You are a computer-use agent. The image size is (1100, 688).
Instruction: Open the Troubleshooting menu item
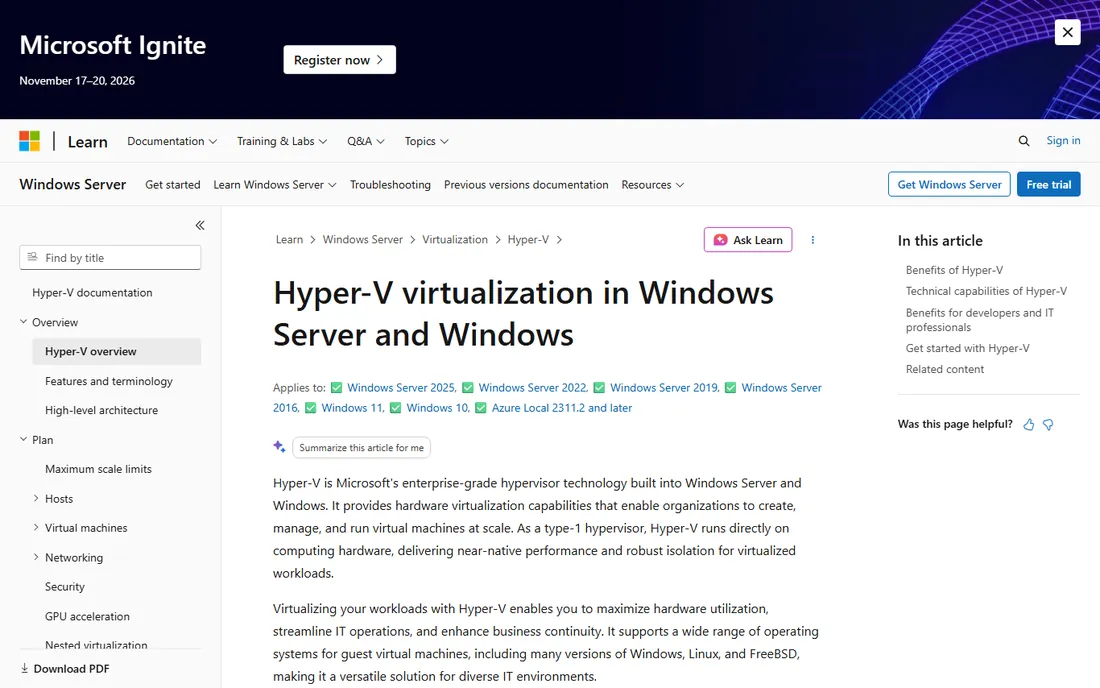coord(390,184)
